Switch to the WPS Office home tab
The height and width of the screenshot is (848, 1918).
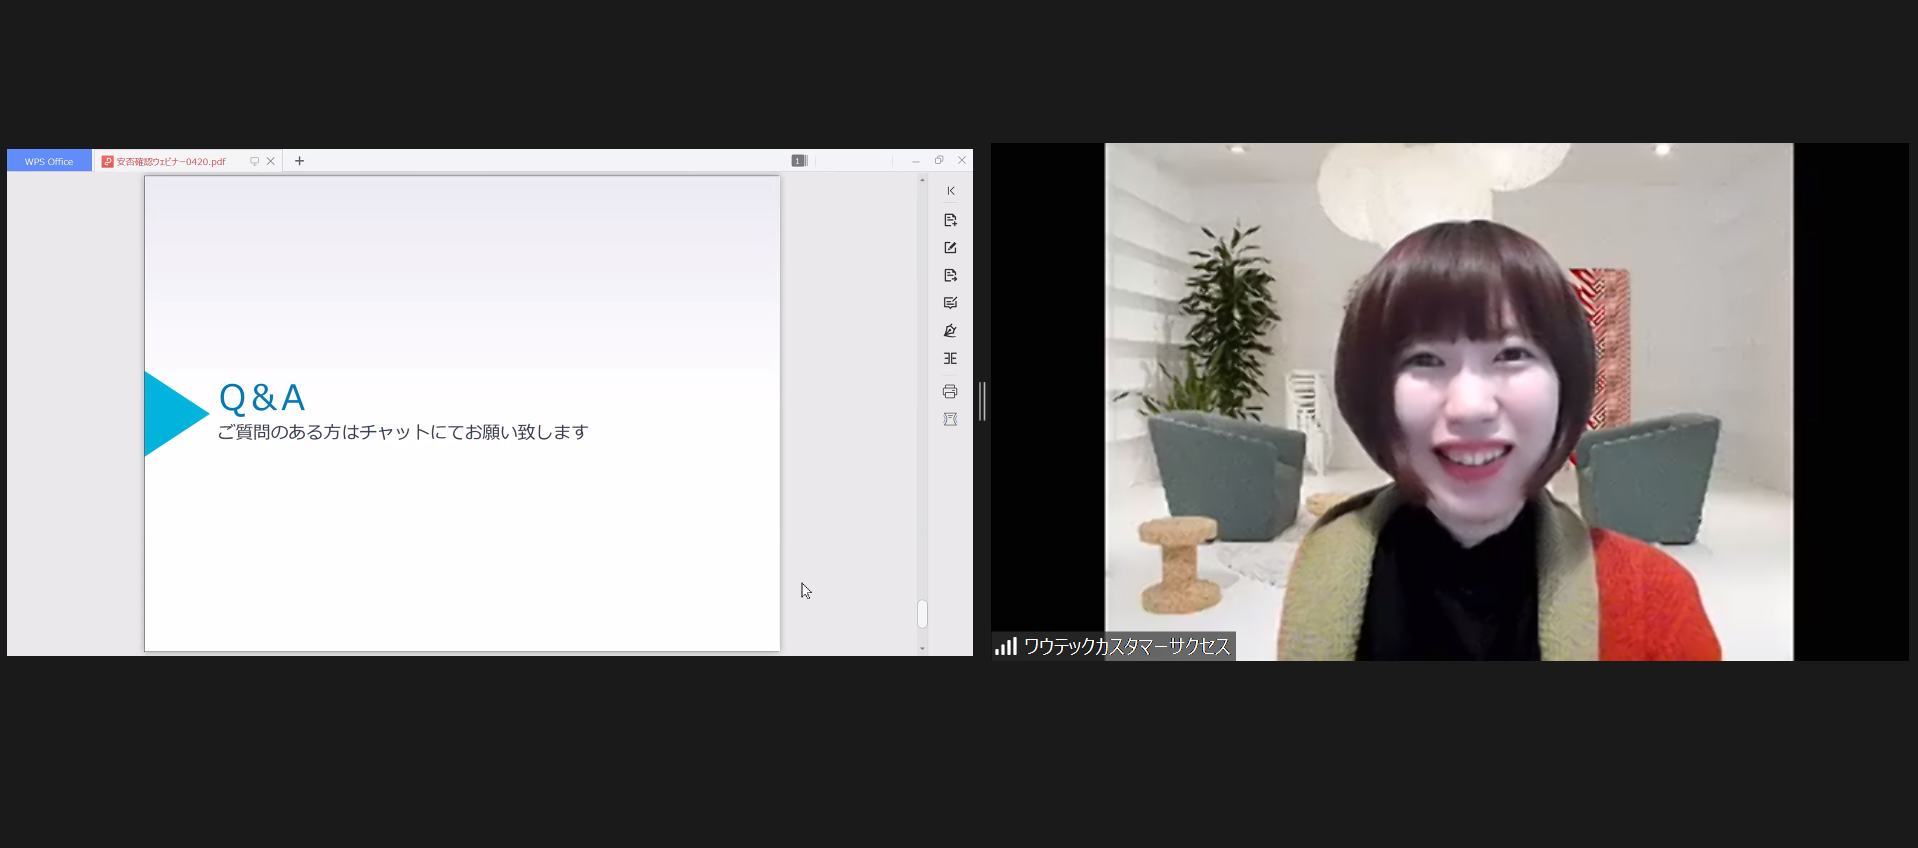click(49, 161)
